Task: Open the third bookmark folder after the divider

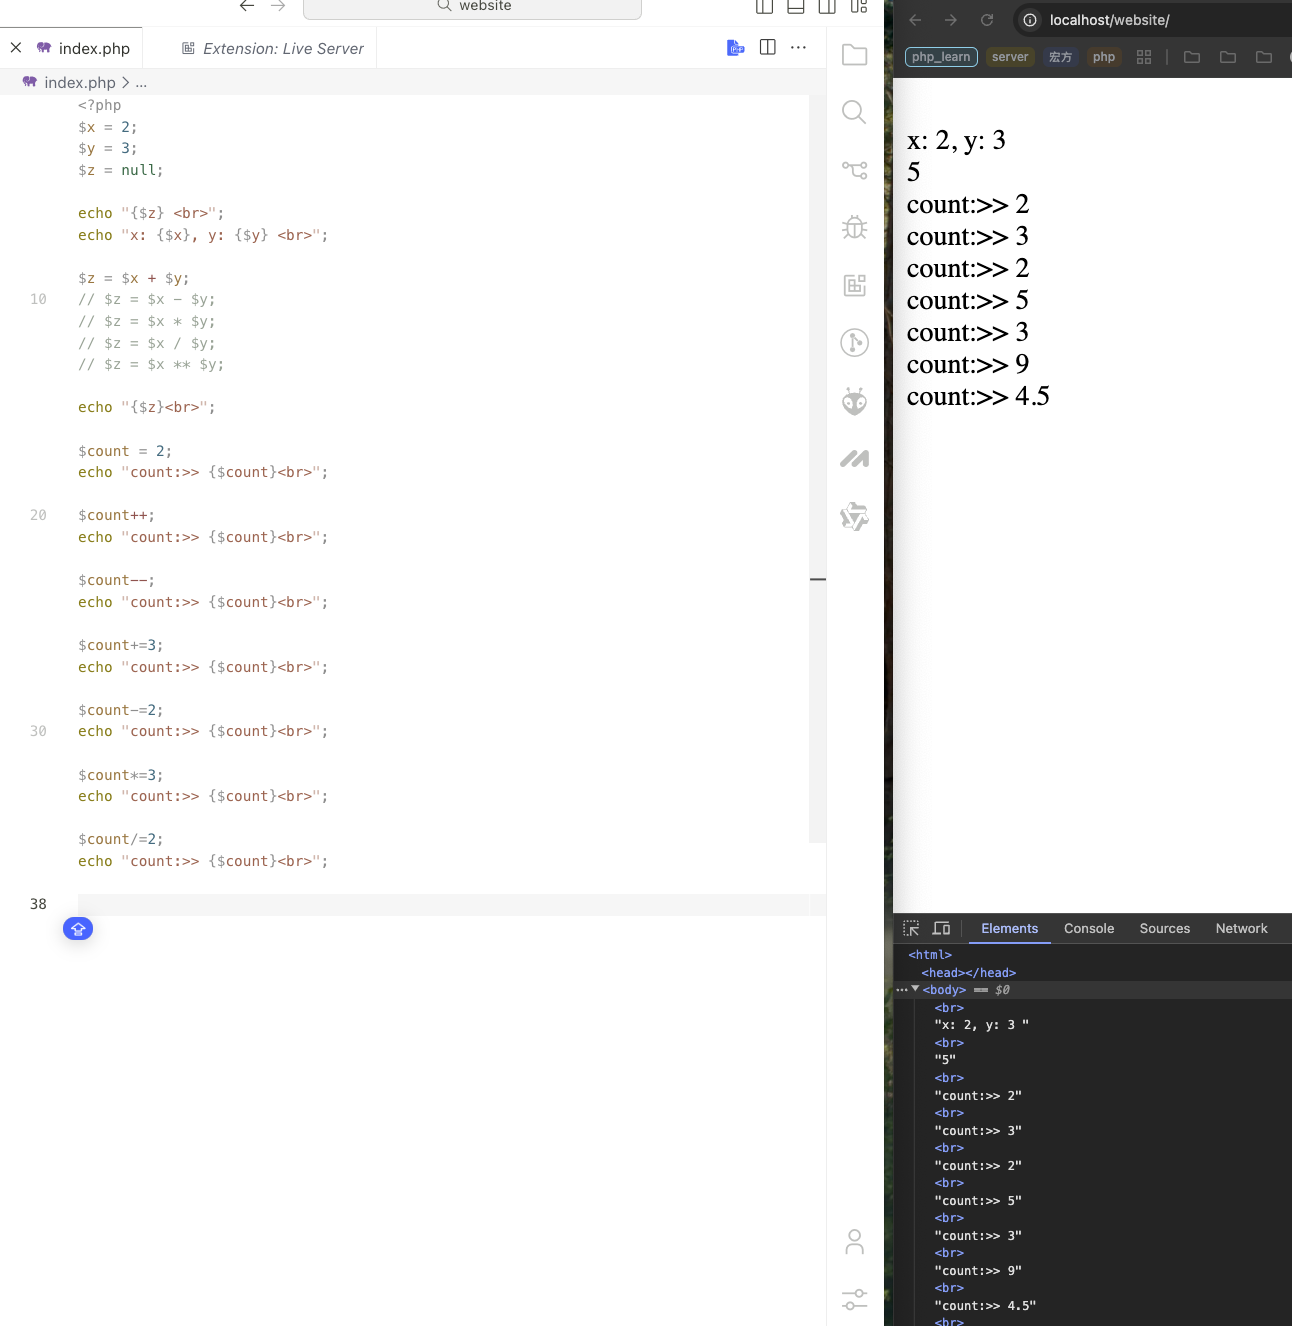Action: point(1264,57)
